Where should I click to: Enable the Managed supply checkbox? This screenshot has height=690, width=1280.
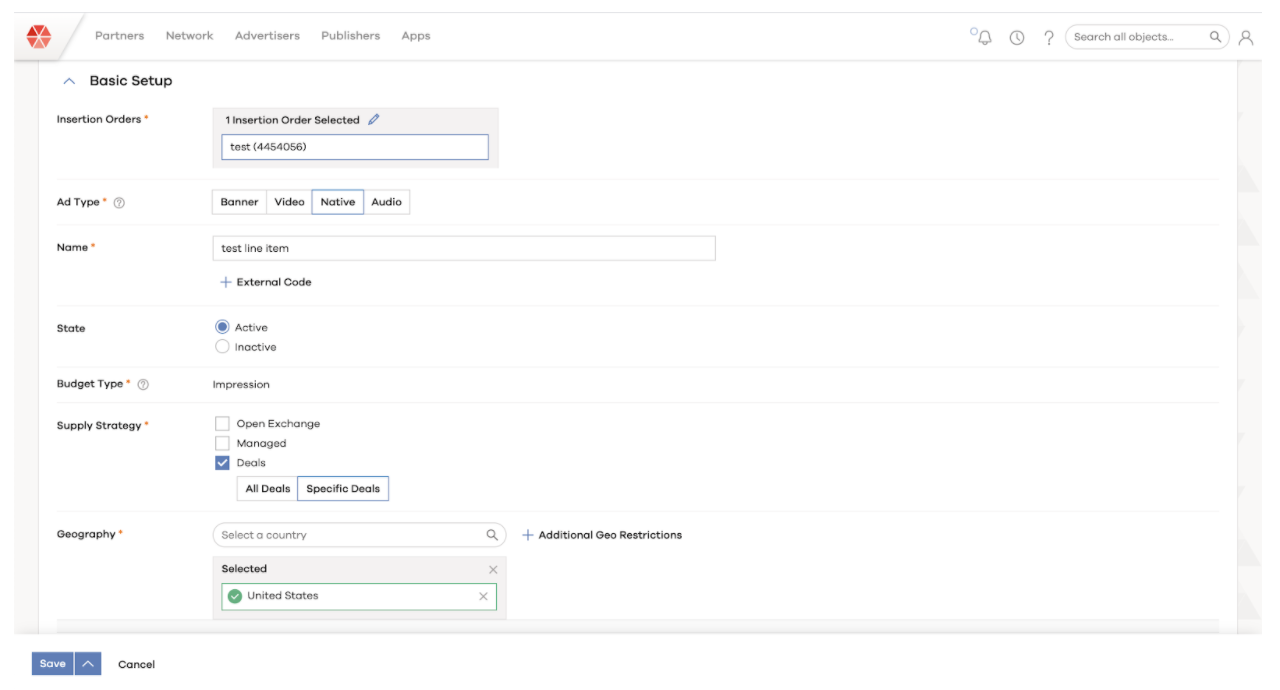click(222, 443)
